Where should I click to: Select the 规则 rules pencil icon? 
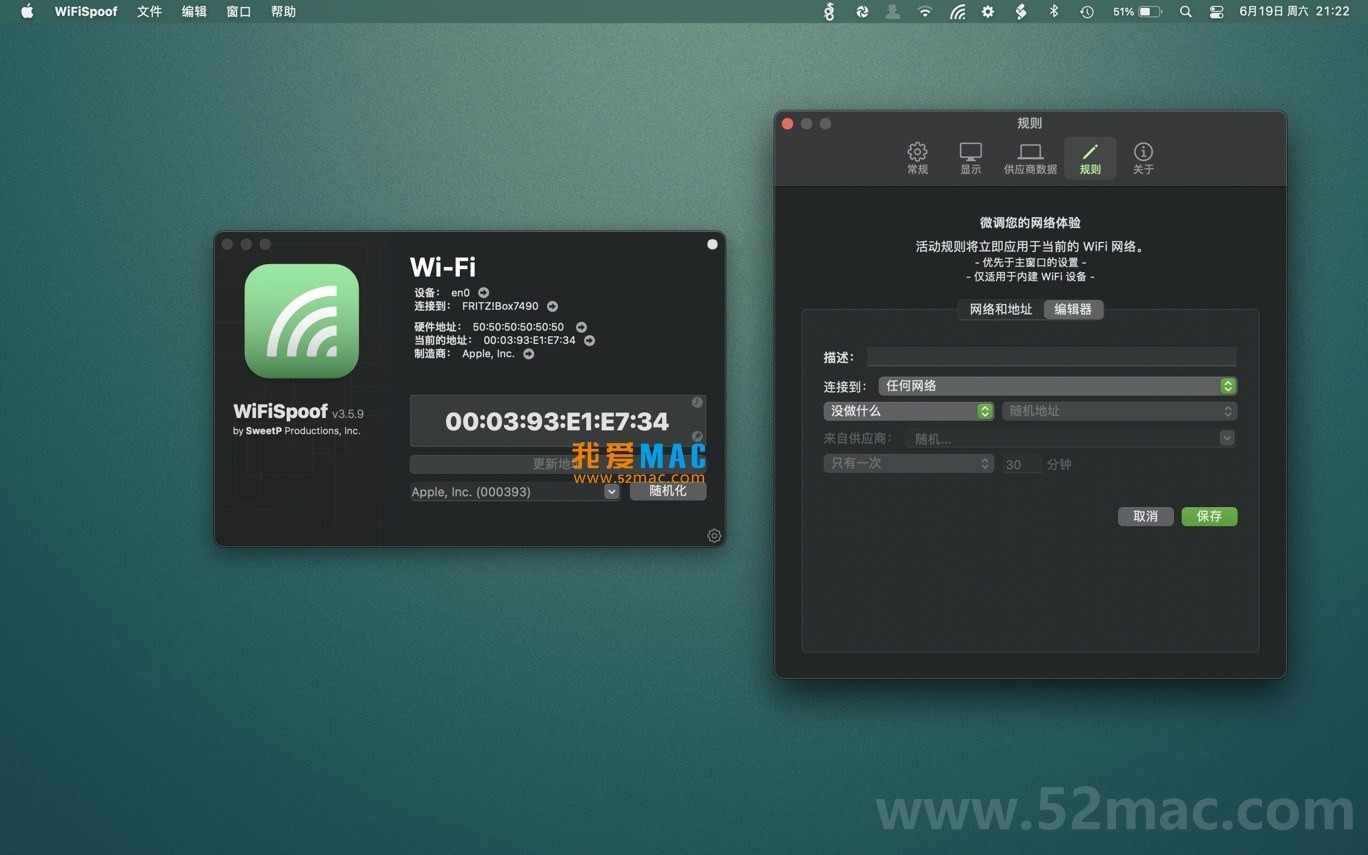[1089, 157]
